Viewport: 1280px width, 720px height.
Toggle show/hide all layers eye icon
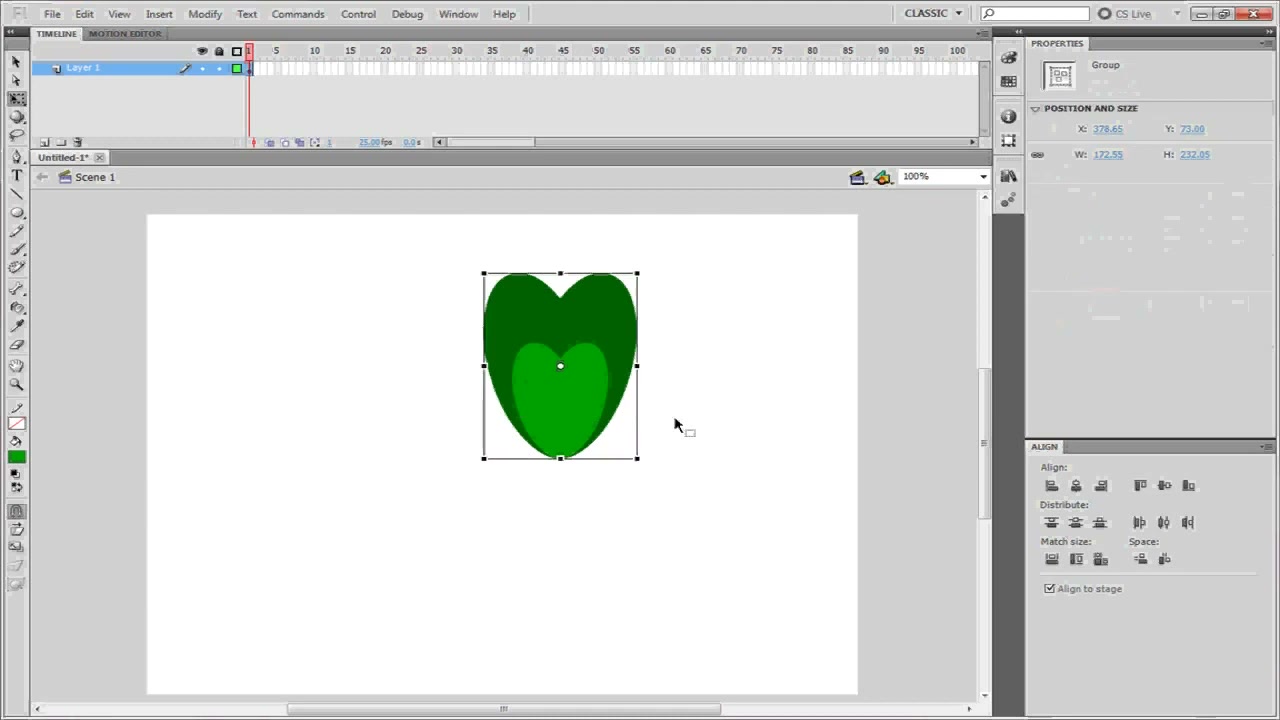coord(202,51)
